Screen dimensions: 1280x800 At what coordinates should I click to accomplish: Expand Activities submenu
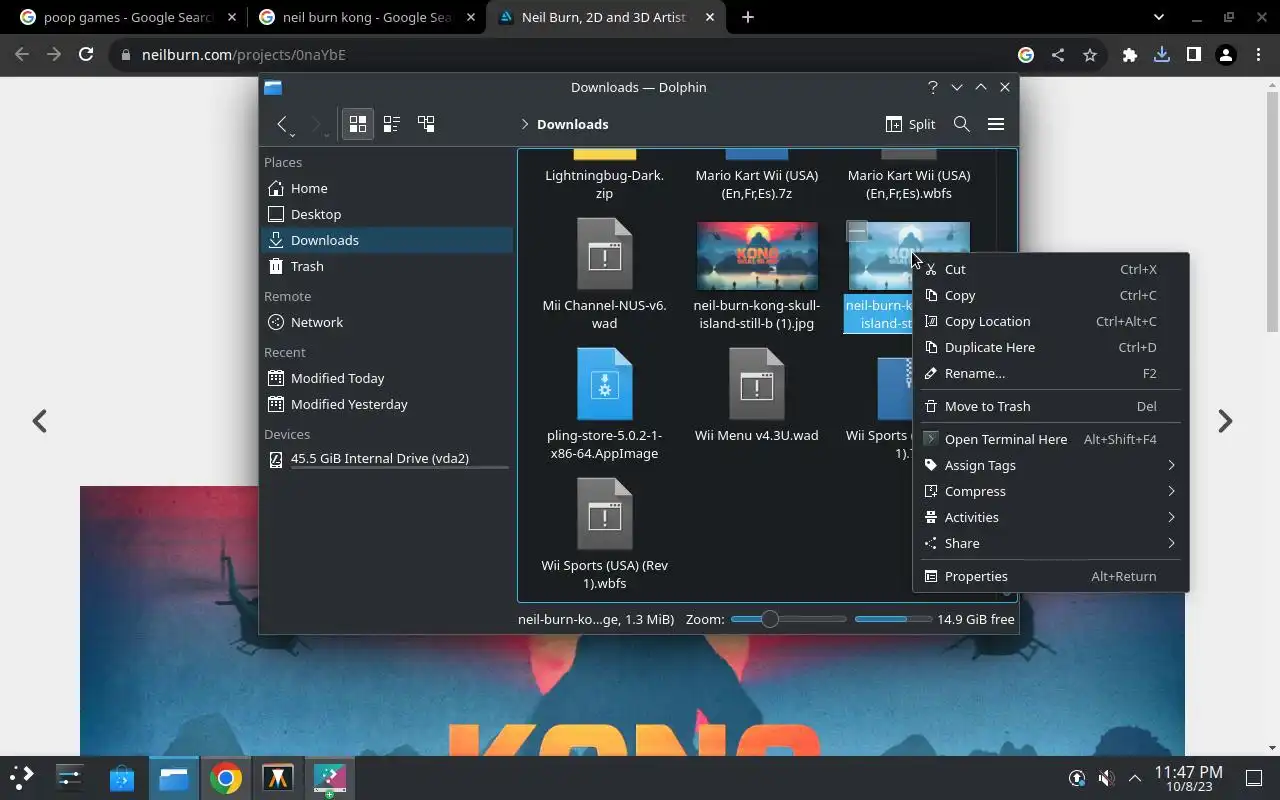click(x=1050, y=517)
